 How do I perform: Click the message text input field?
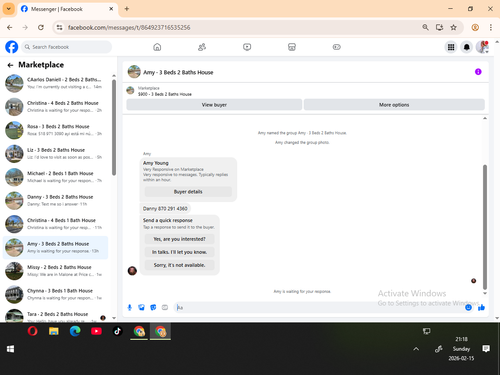pos(320,307)
